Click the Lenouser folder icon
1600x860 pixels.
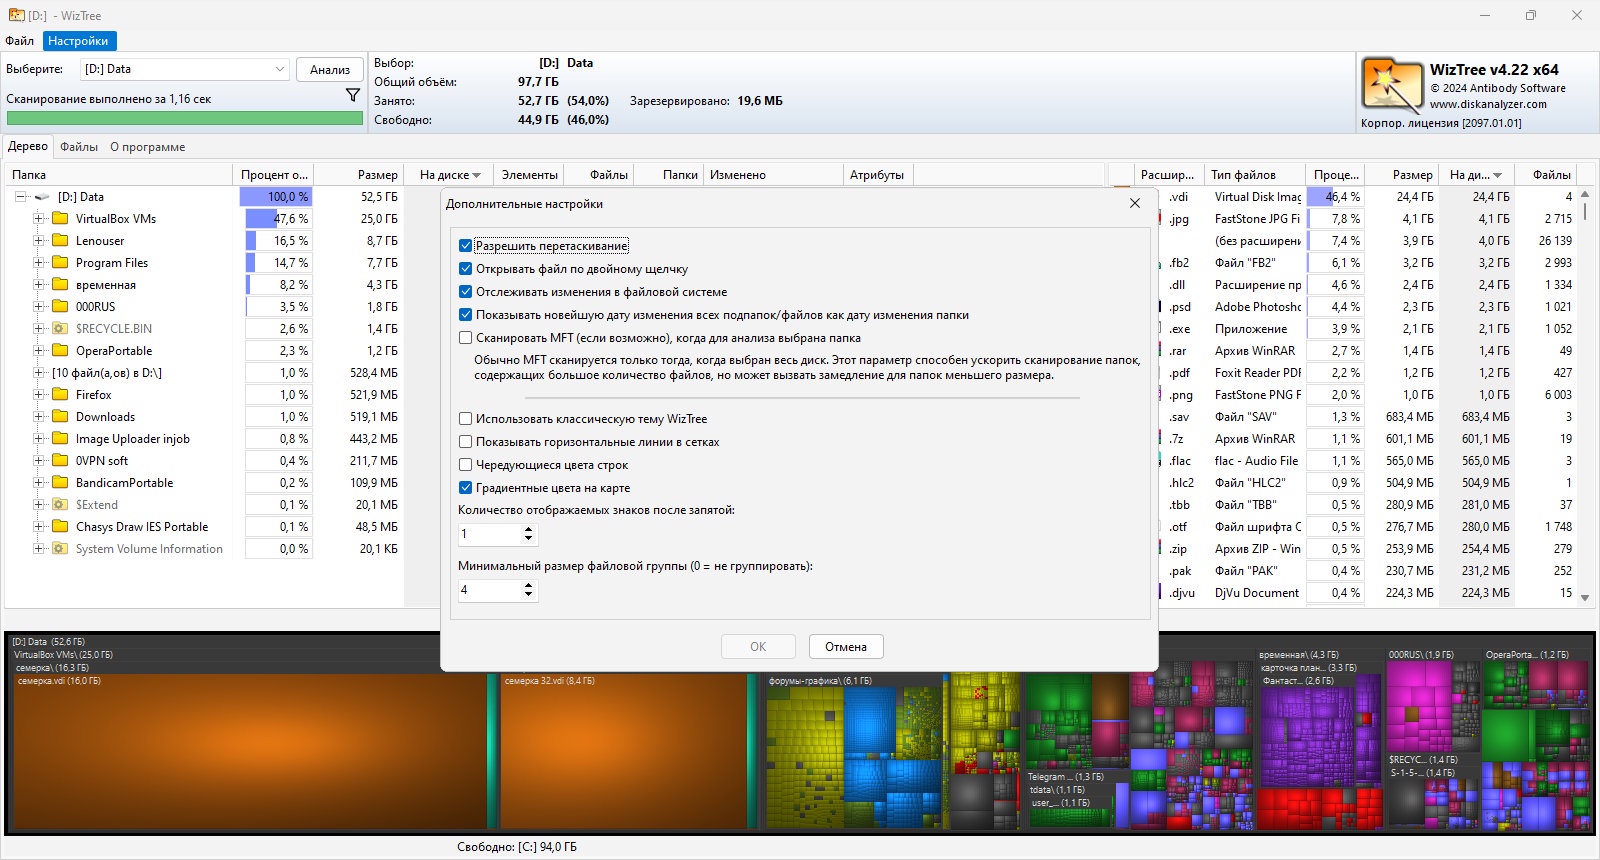pos(60,240)
